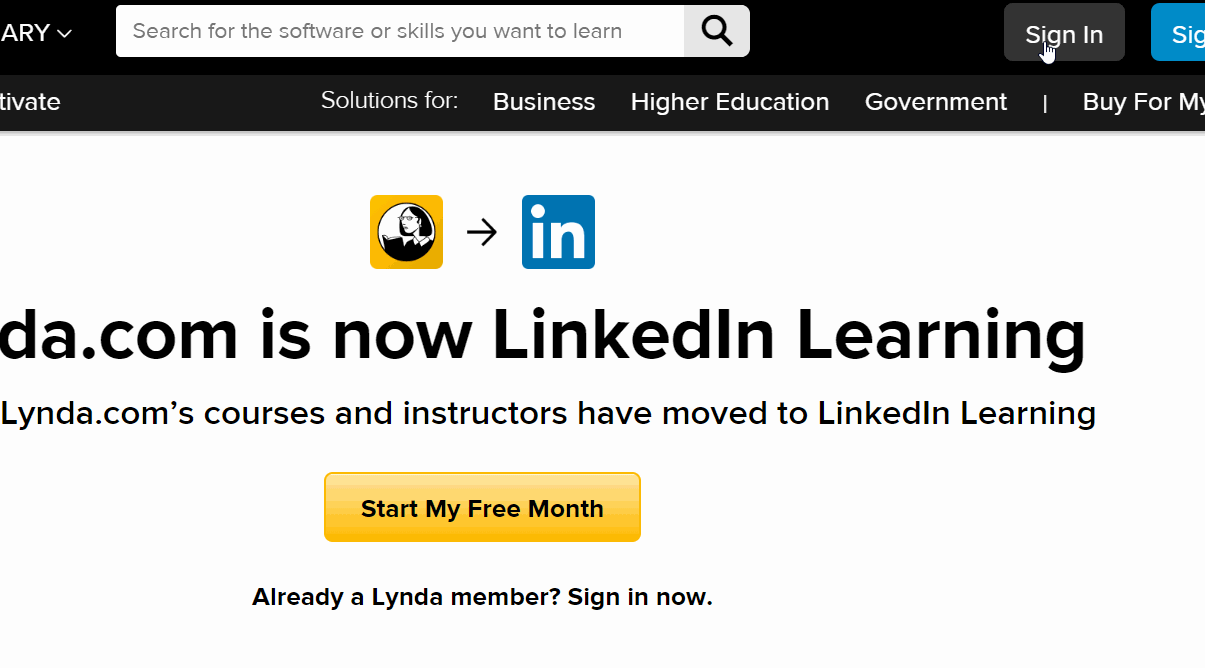
Task: Open the Buy For My Team link
Action: coord(1144,102)
